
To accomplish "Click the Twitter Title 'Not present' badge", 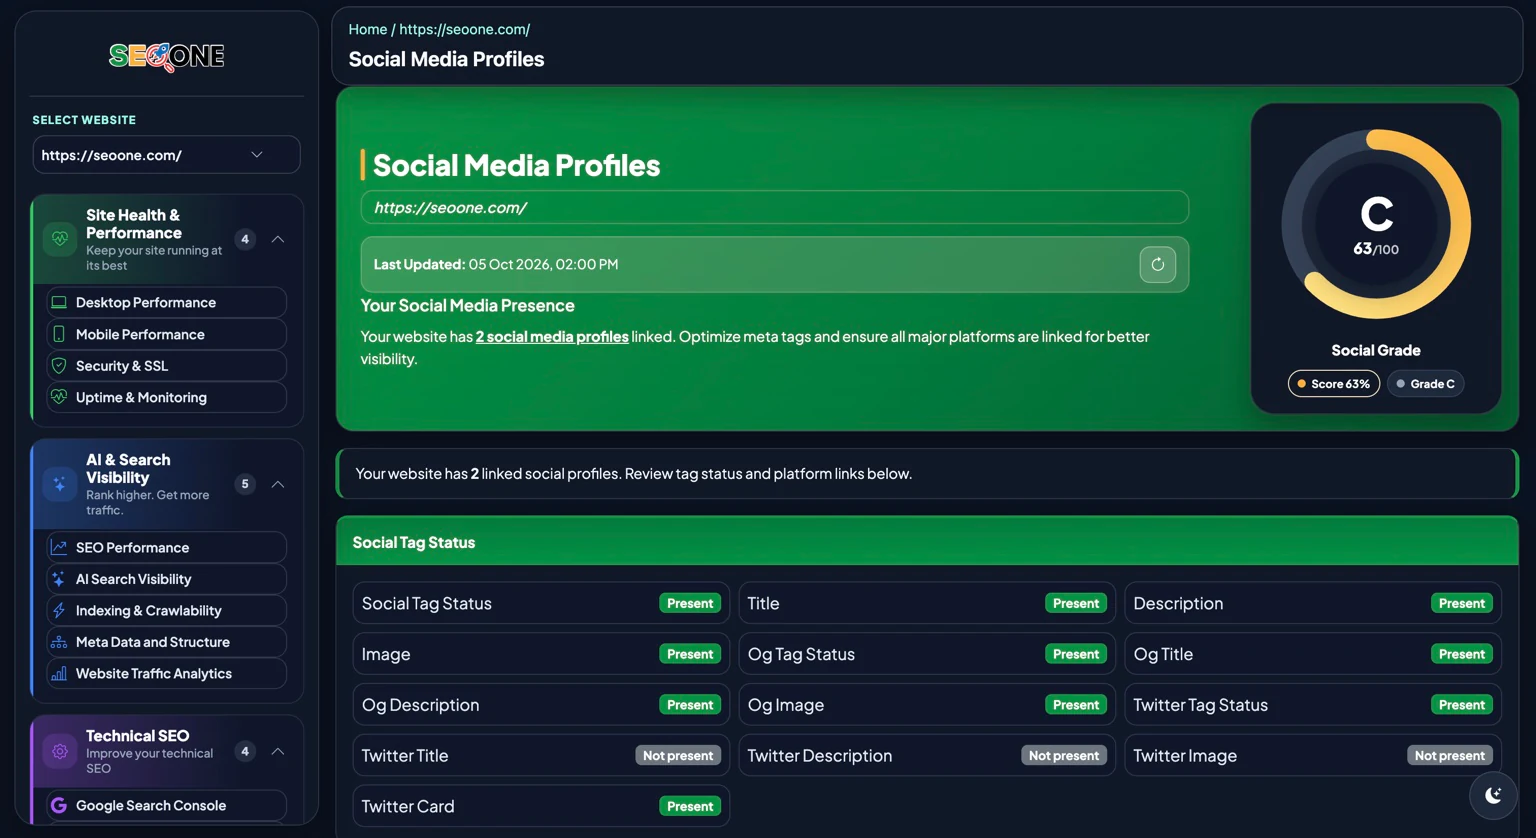I will click(678, 756).
